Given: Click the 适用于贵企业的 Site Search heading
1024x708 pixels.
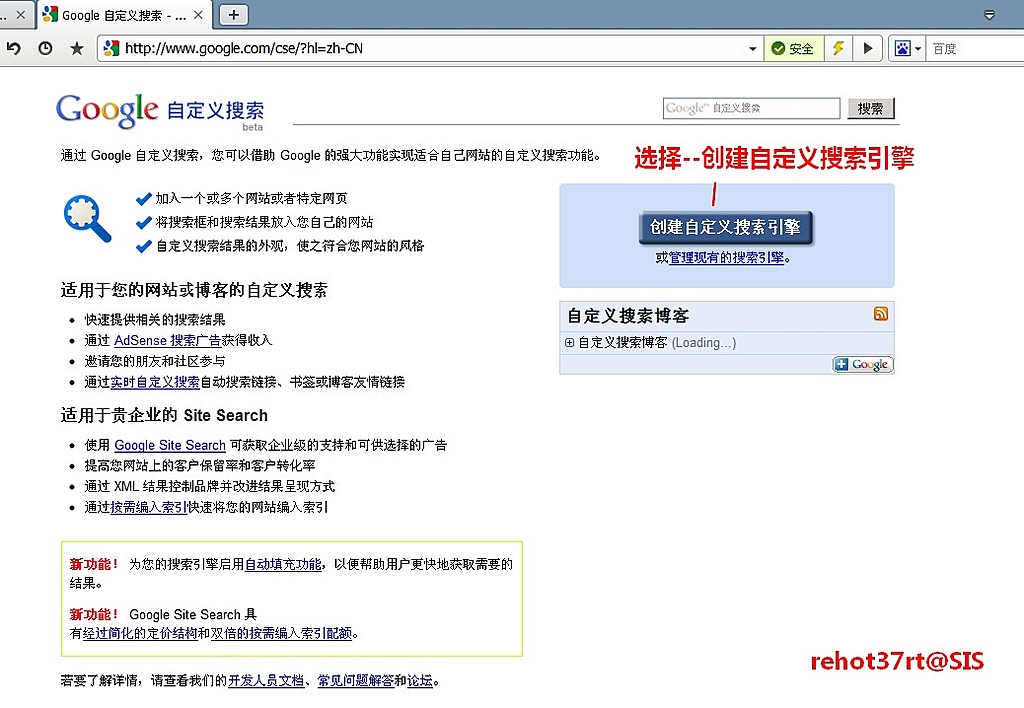Looking at the screenshot, I should point(165,415).
